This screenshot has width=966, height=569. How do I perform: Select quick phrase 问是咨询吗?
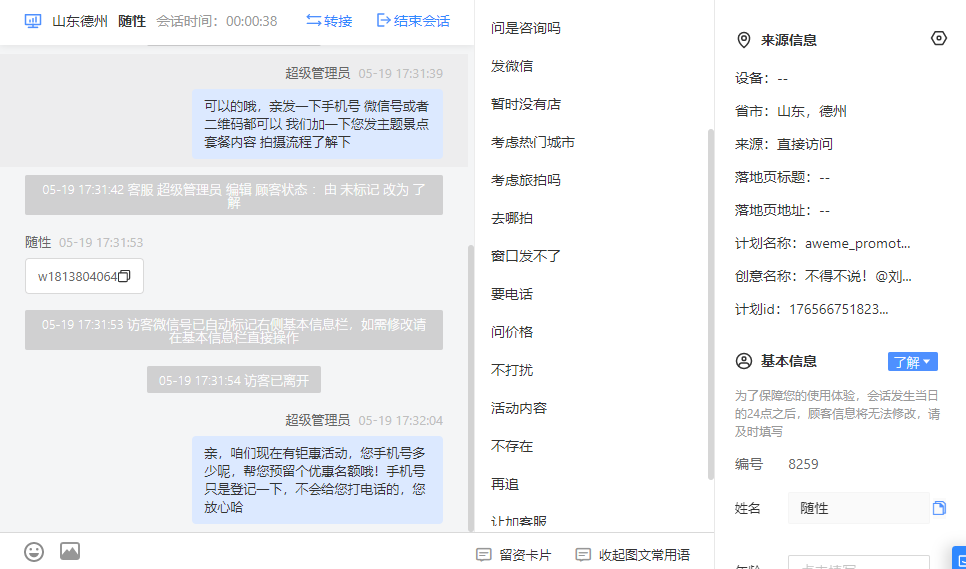526,28
